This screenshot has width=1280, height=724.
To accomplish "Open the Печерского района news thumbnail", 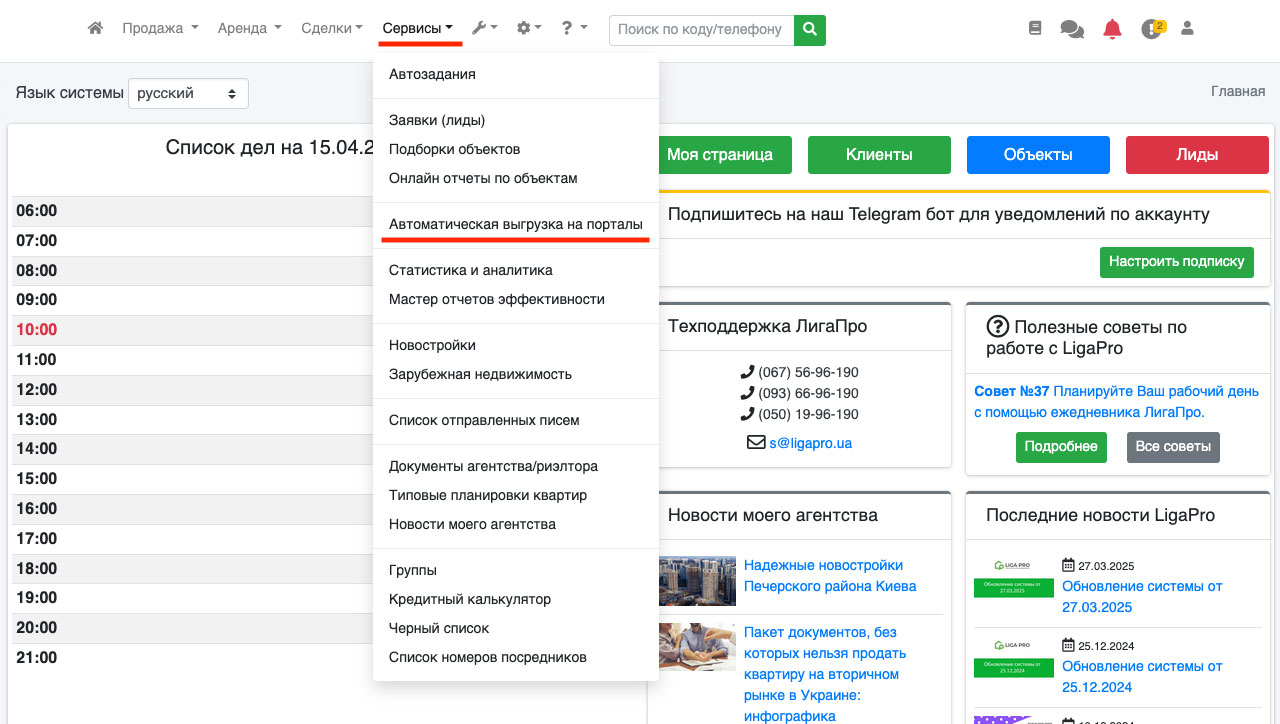I will (x=697, y=581).
